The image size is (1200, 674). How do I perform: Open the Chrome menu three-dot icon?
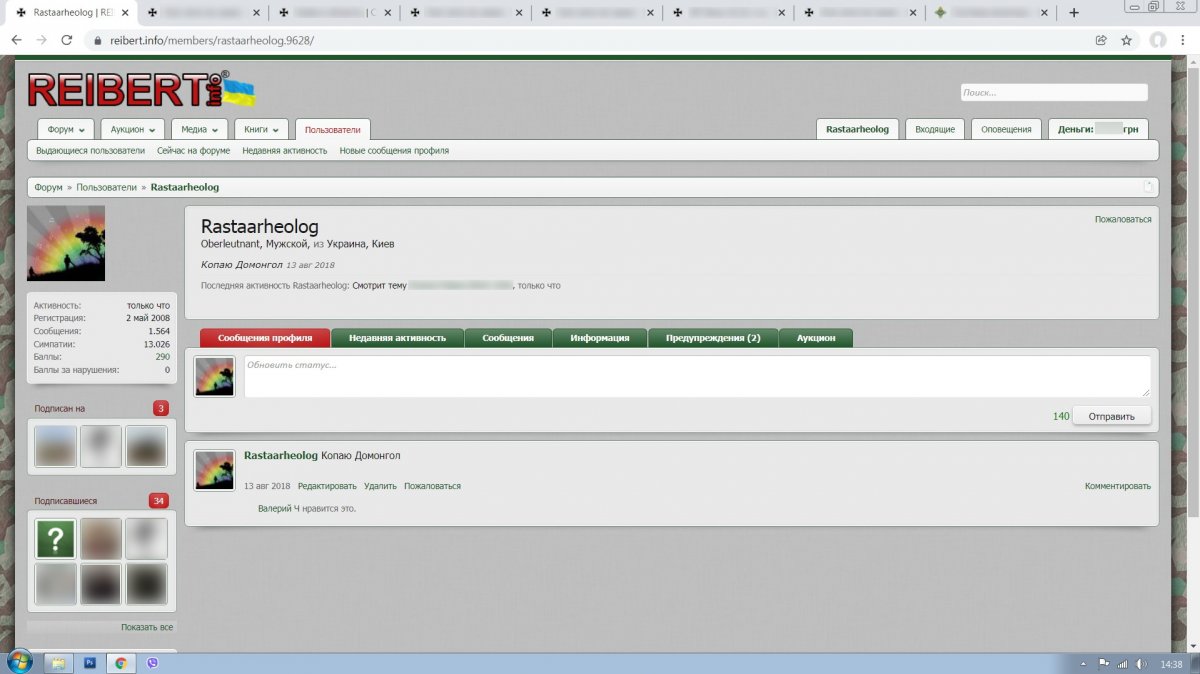point(1186,40)
